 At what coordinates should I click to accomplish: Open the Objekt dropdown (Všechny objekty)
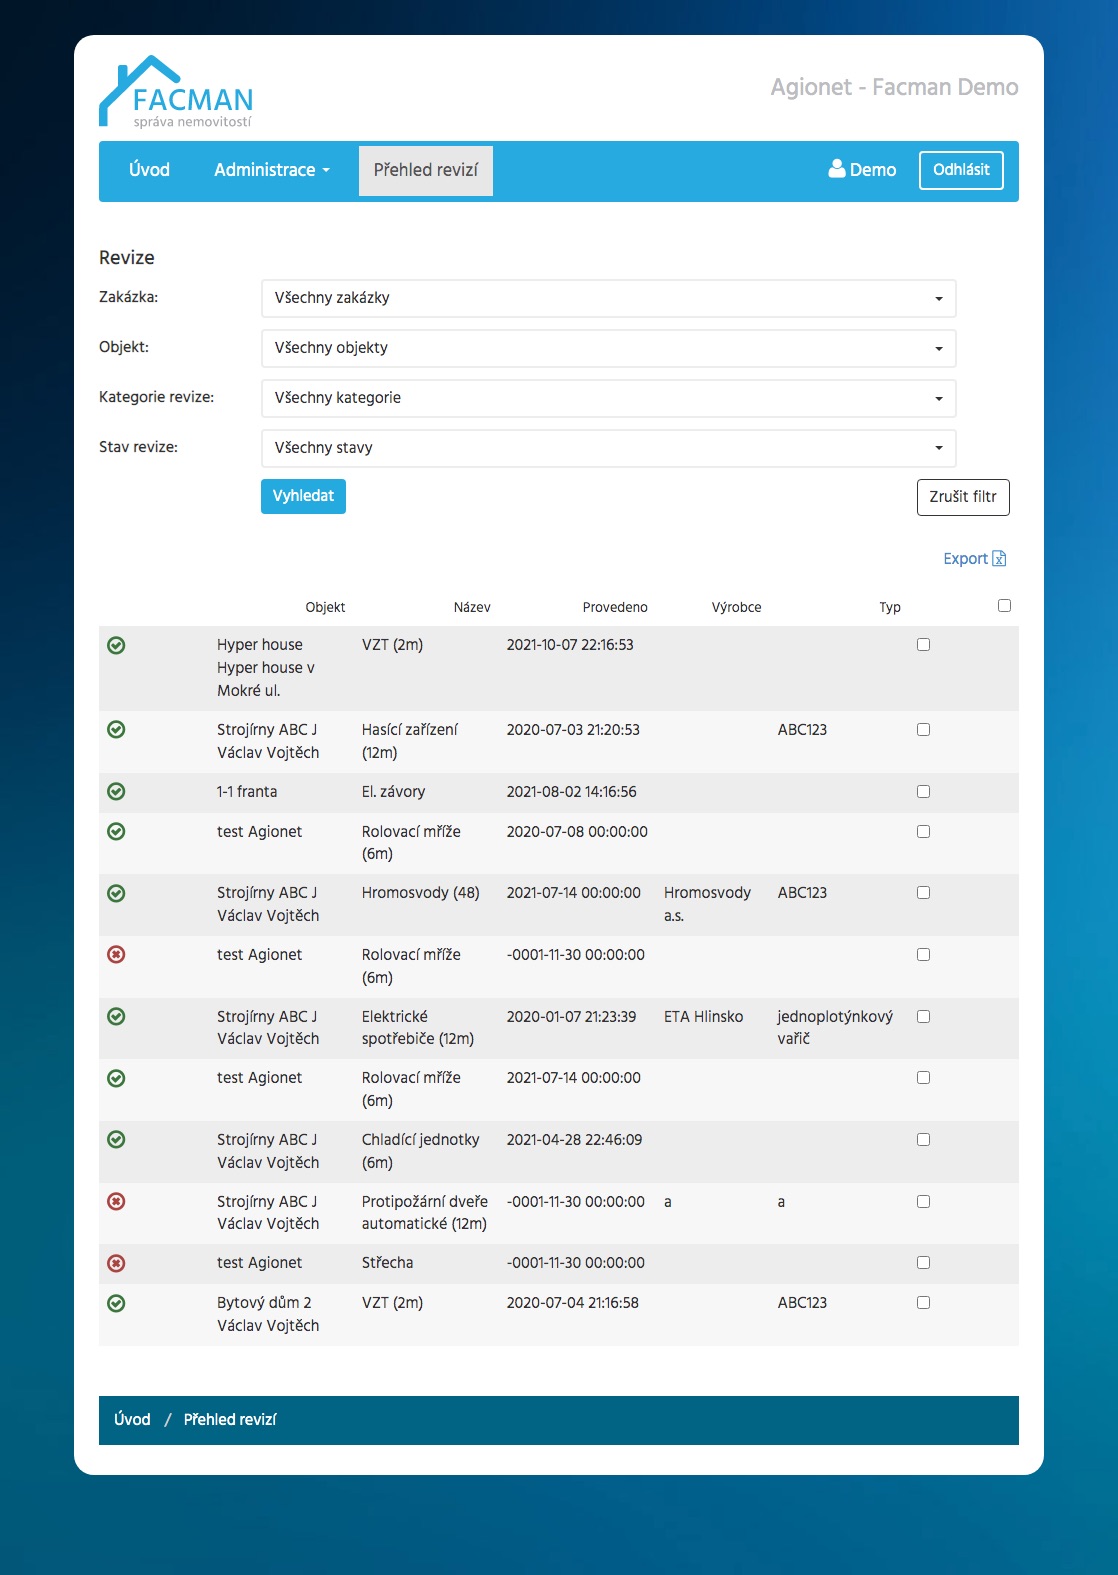[x=608, y=348]
